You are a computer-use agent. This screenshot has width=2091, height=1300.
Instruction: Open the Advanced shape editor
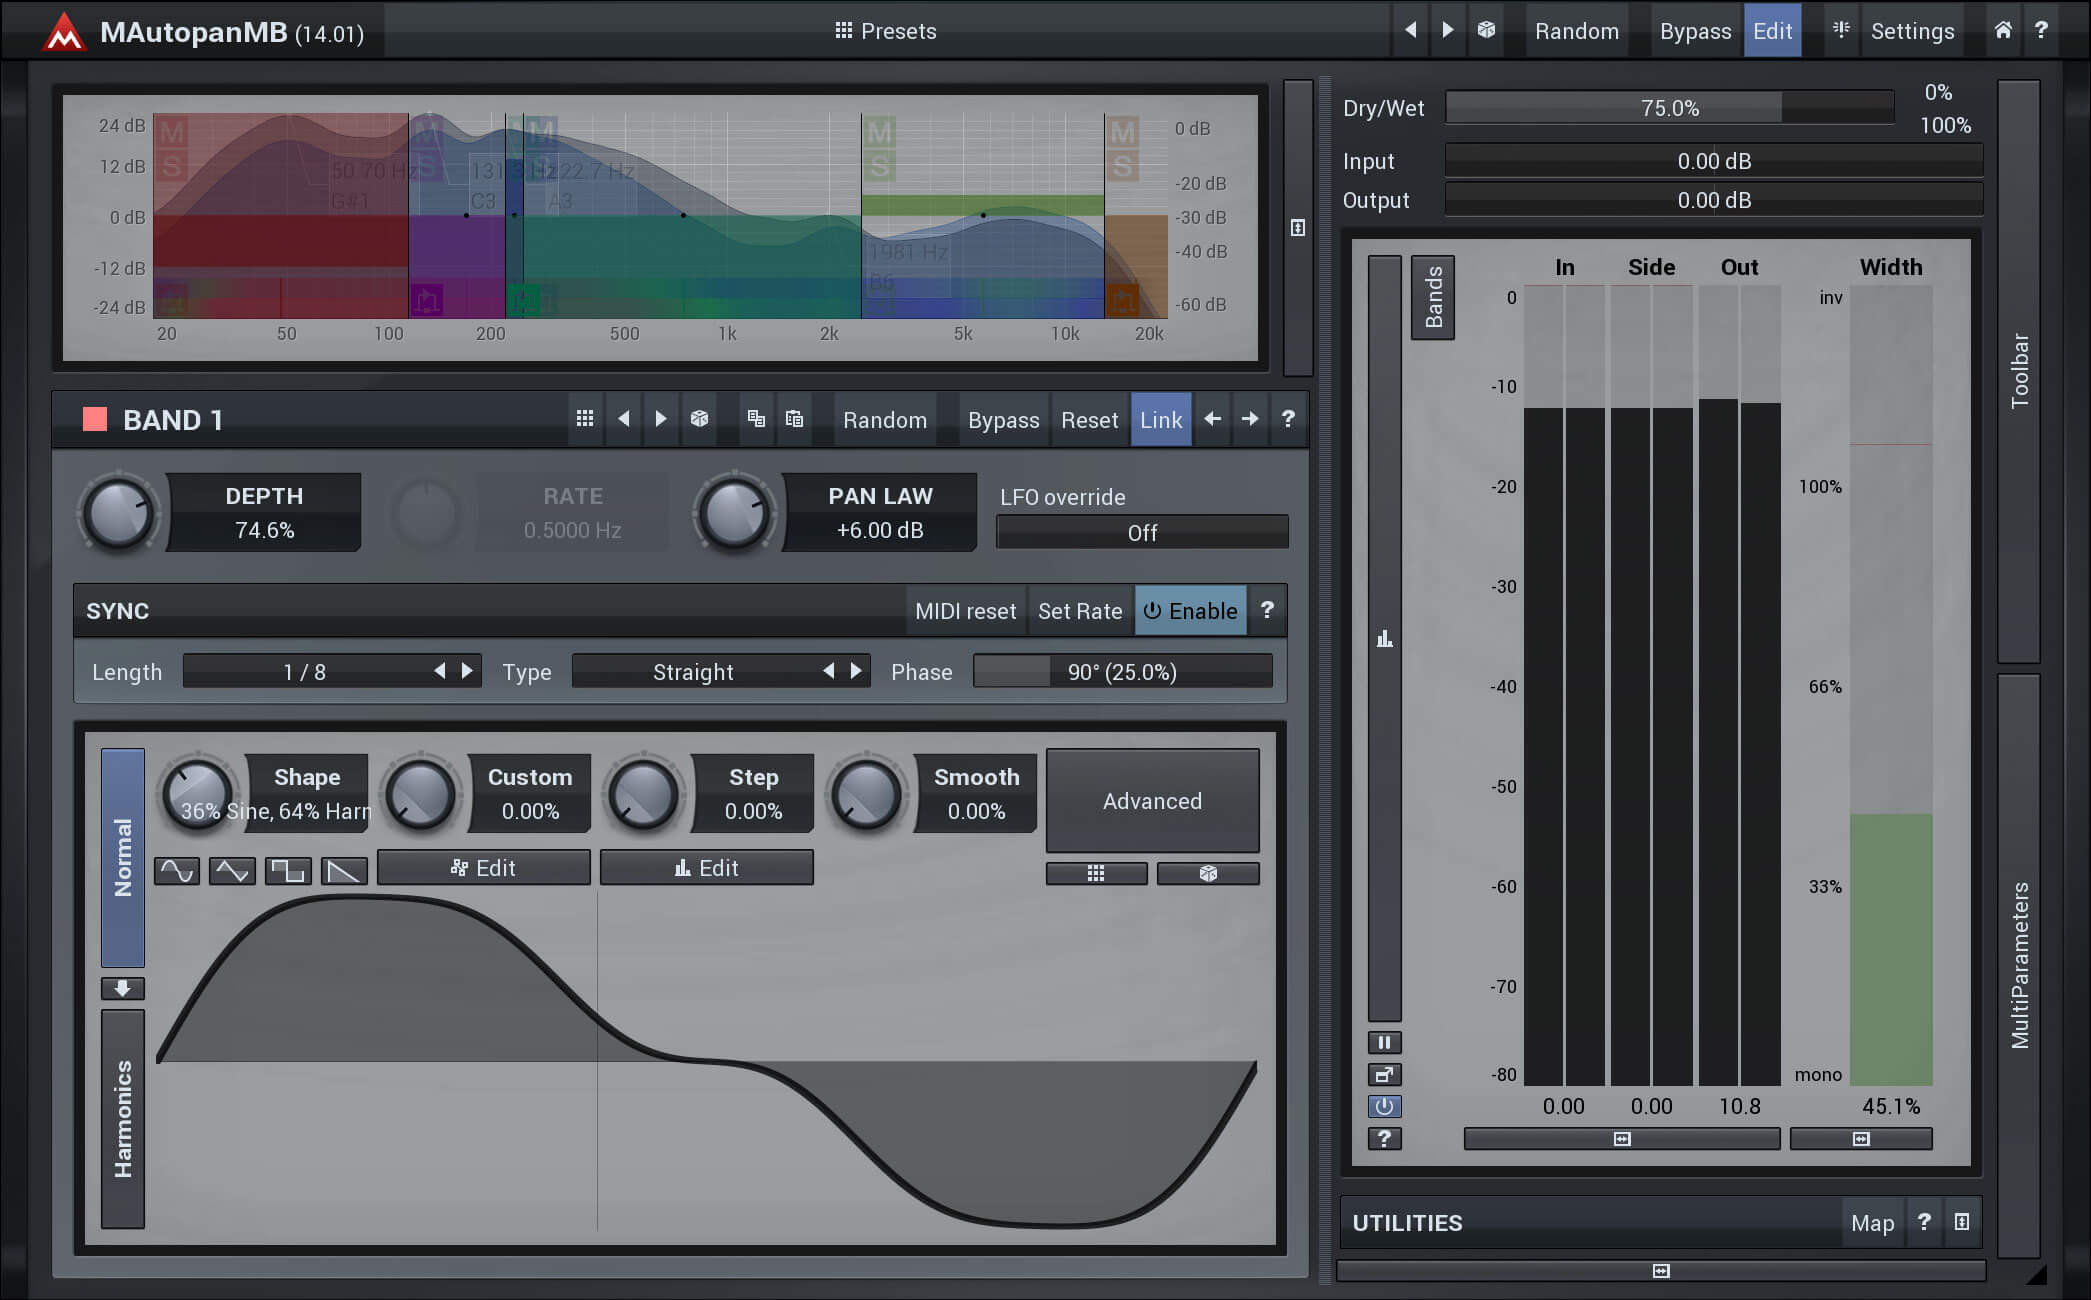(x=1152, y=801)
